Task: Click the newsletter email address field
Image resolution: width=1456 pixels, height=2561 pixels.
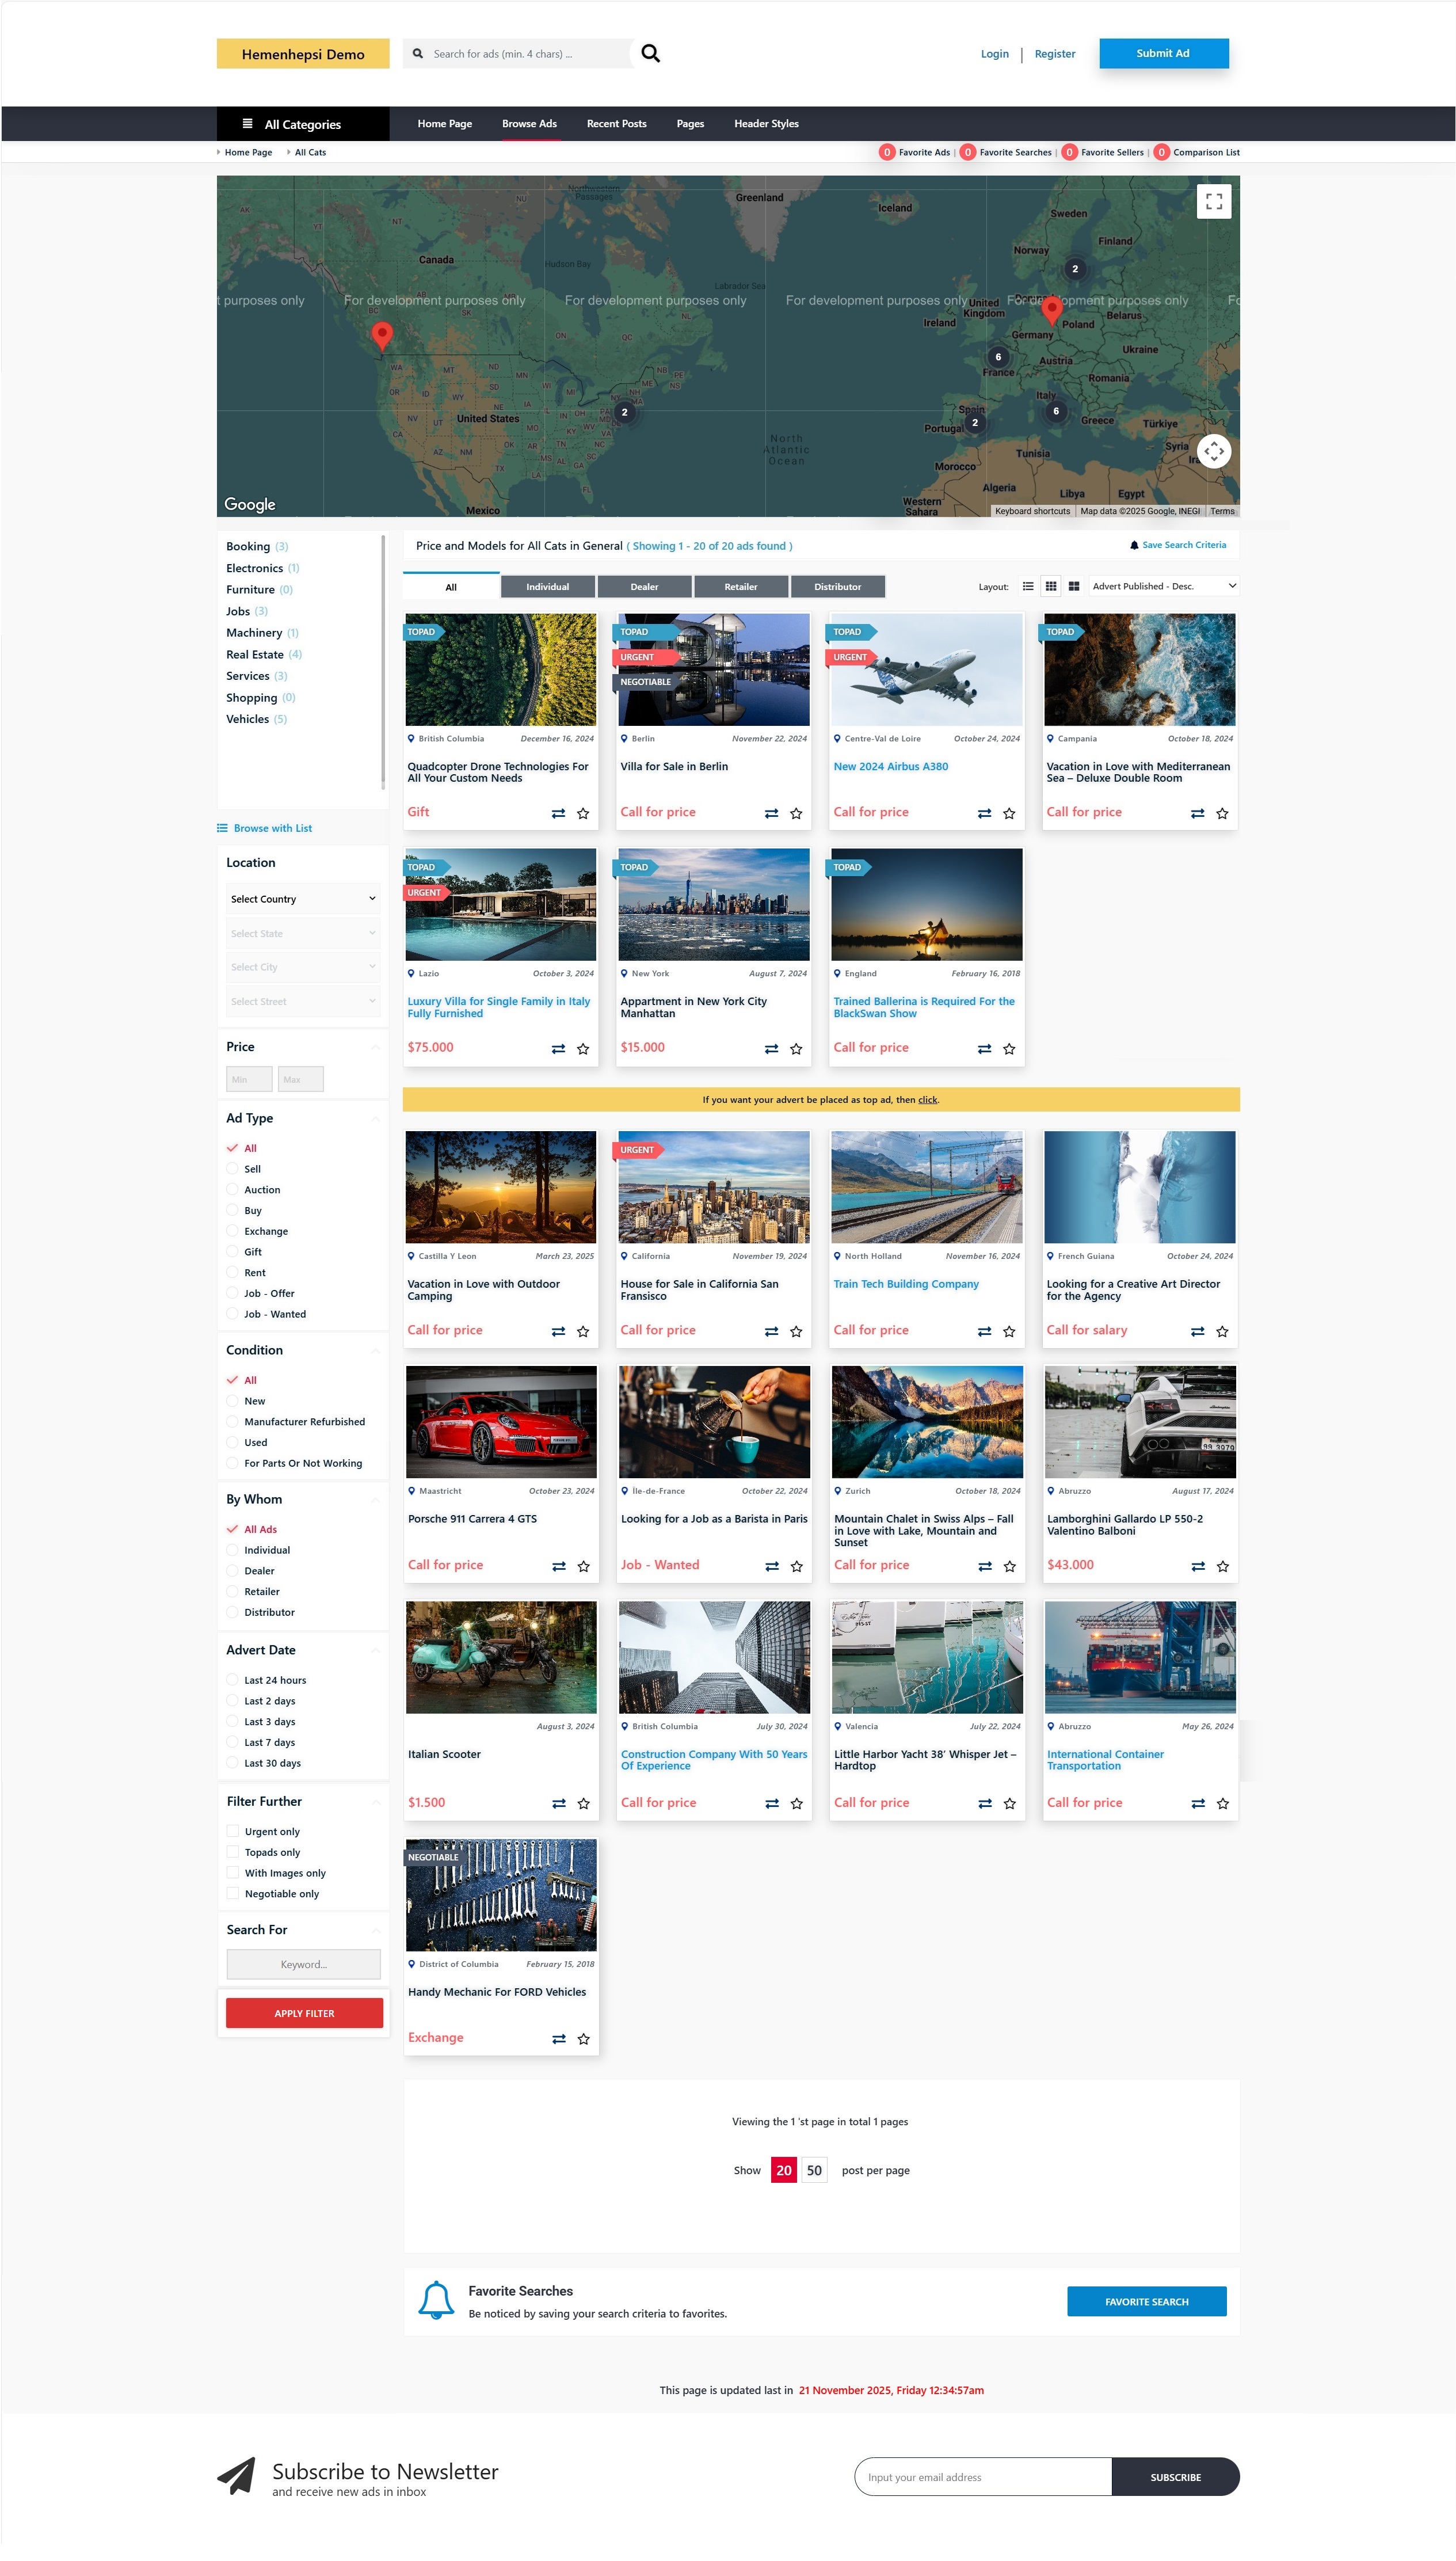Action: click(982, 2477)
